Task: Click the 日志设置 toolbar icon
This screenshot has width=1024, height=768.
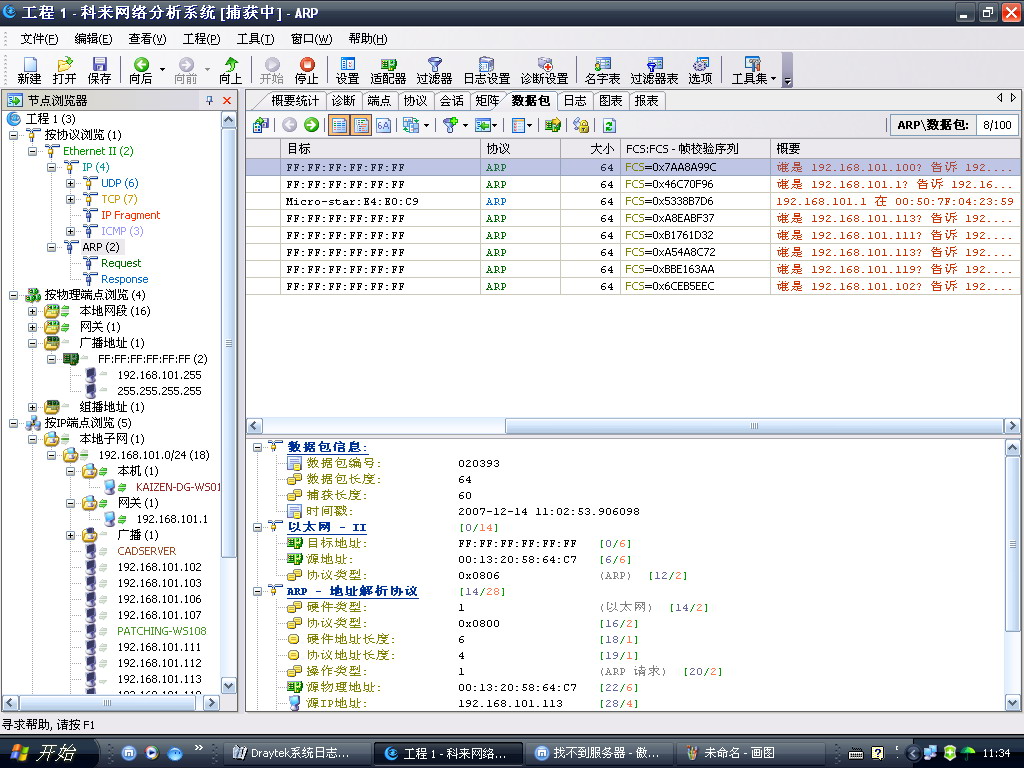Action: coord(486,69)
